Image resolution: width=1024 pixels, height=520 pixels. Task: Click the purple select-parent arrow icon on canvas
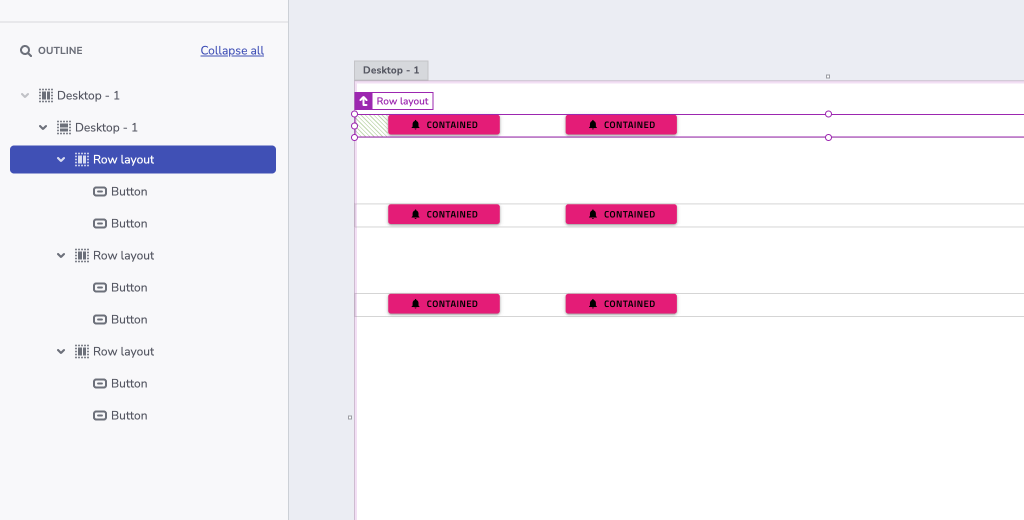point(364,101)
